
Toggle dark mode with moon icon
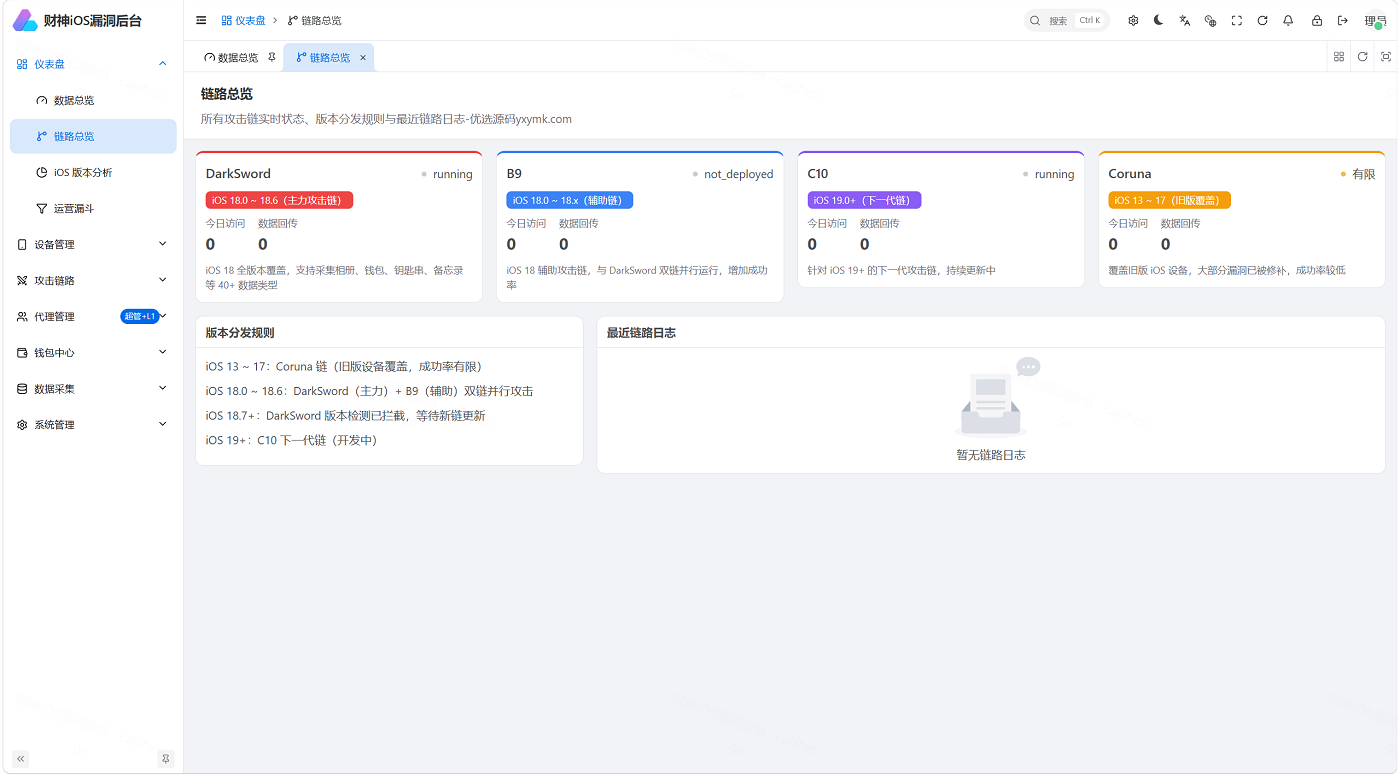coord(1158,20)
